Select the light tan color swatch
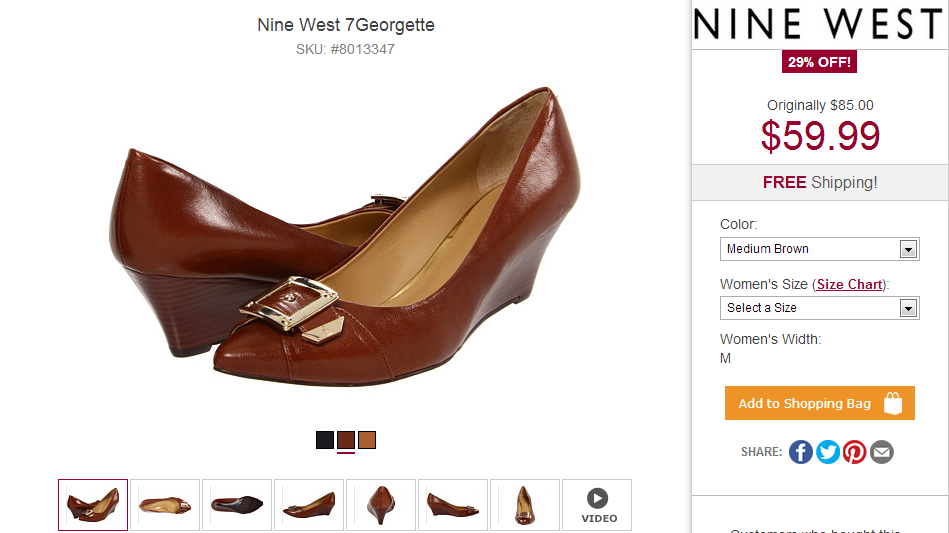This screenshot has width=949, height=533. tap(367, 440)
